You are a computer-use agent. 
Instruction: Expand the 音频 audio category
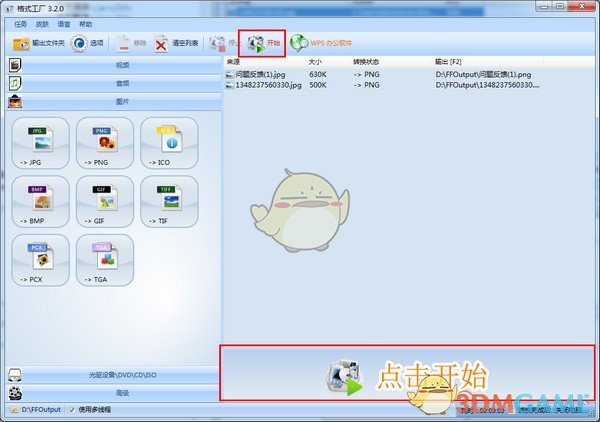click(114, 83)
